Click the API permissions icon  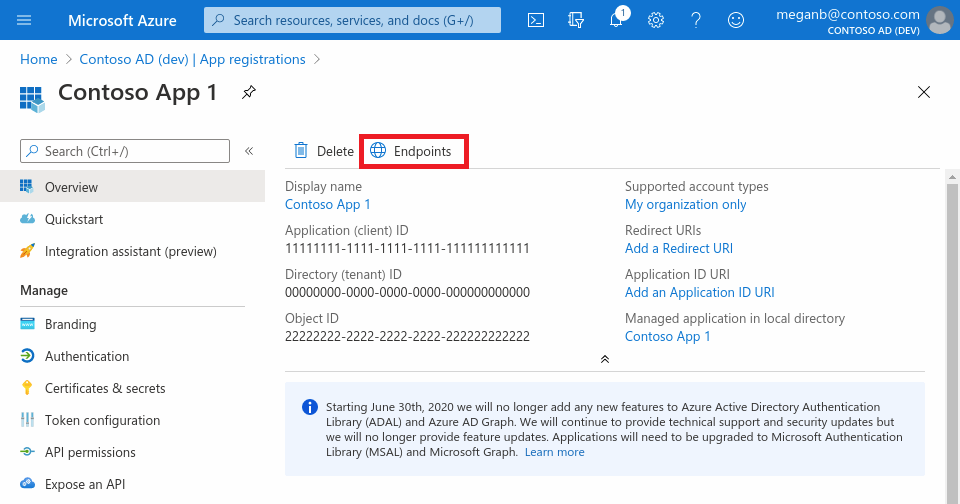tap(28, 451)
